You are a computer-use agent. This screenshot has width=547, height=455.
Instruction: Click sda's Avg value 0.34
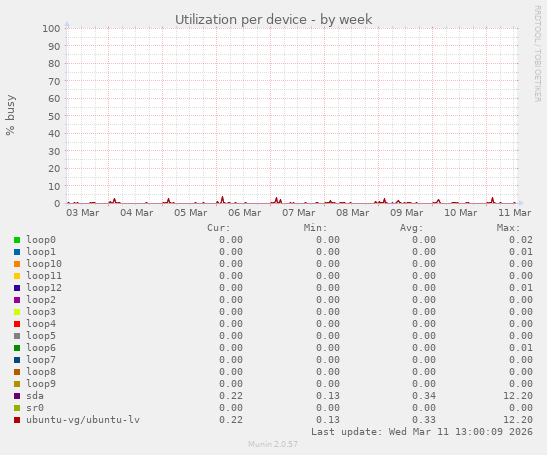pos(424,396)
